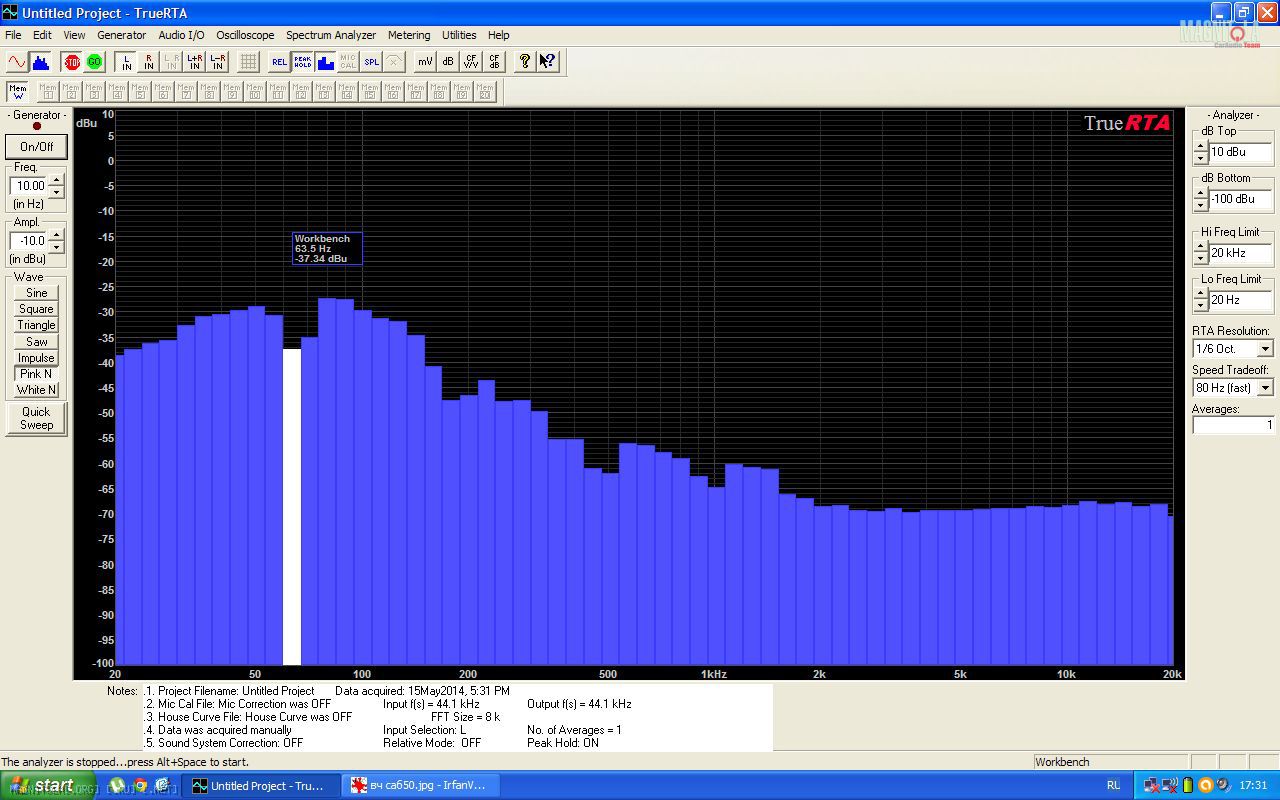Click the MIC CAL toolbar icon

tap(348, 62)
